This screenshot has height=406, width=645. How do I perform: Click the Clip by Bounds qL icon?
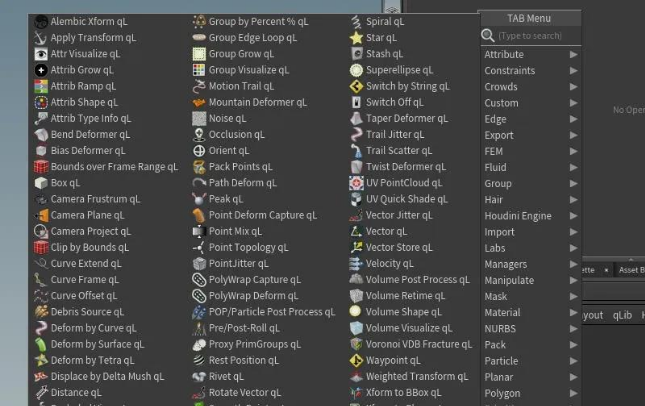click(41, 248)
